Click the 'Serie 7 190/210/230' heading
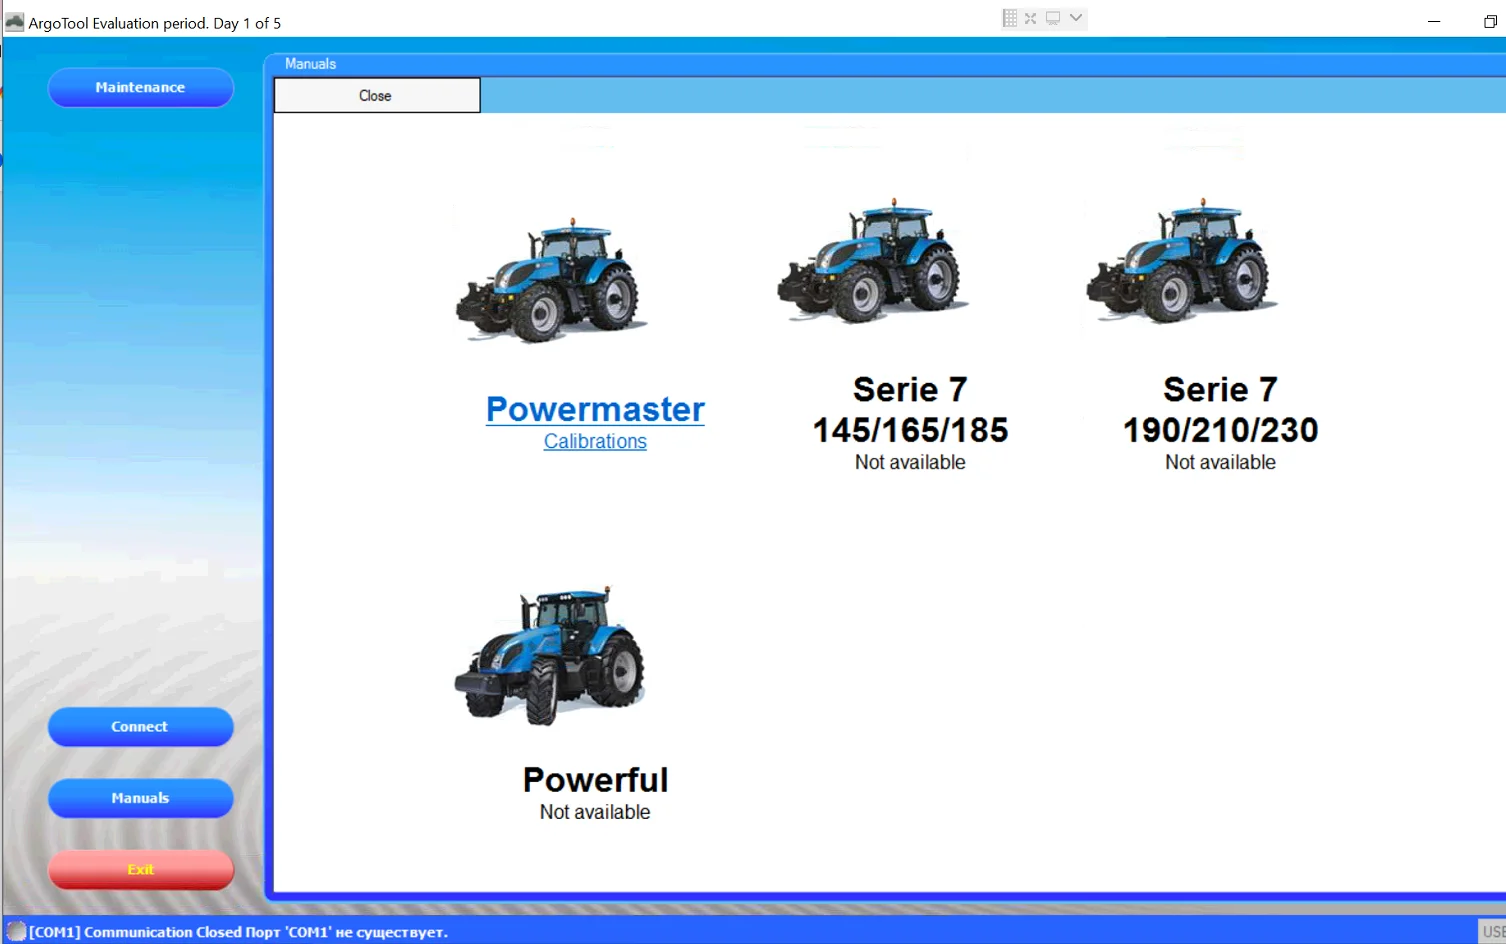 point(1220,409)
